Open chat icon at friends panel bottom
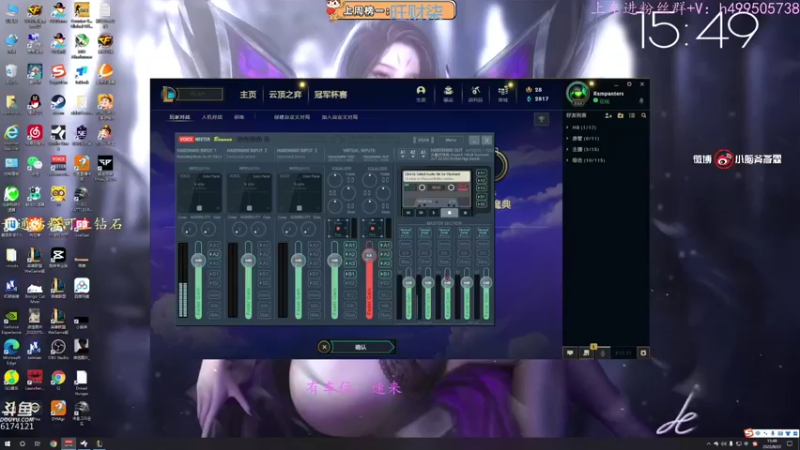This screenshot has width=800, height=450. point(570,353)
